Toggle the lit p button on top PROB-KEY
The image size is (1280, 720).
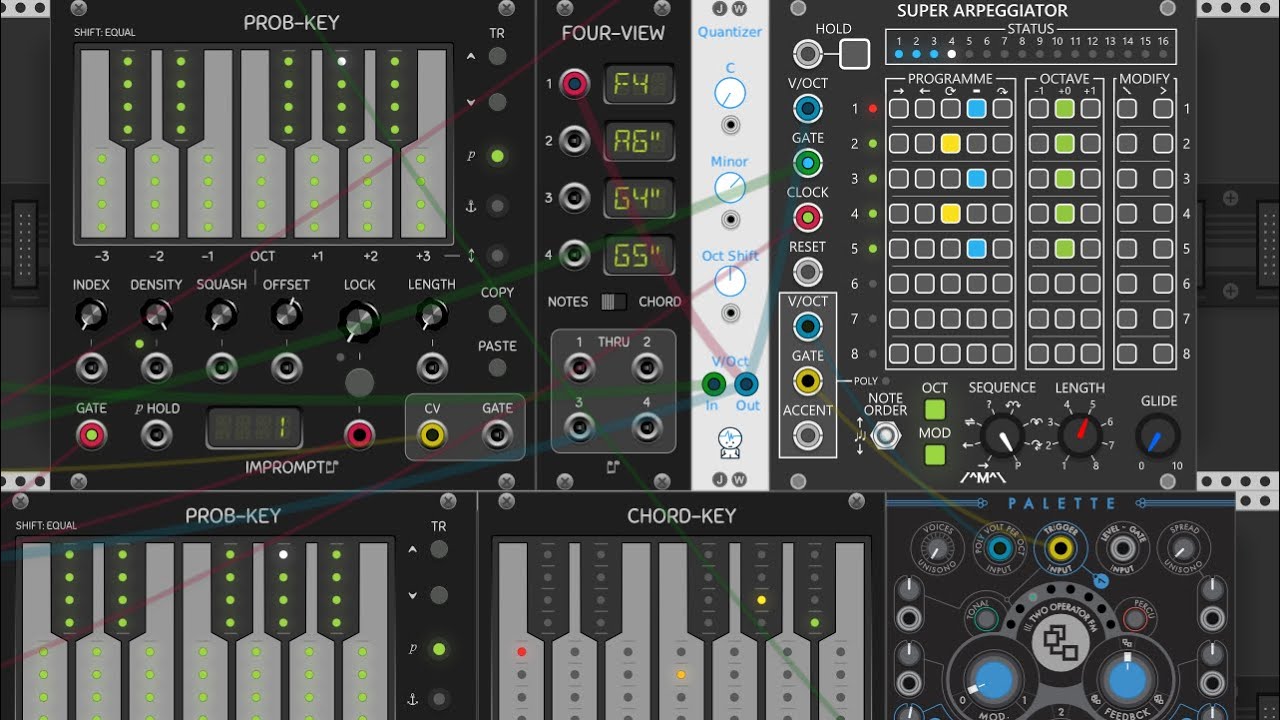pyautogui.click(x=497, y=156)
